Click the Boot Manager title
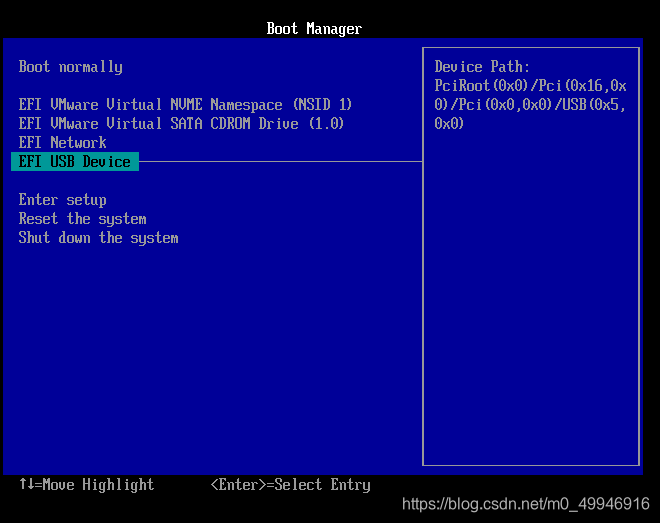 (314, 29)
